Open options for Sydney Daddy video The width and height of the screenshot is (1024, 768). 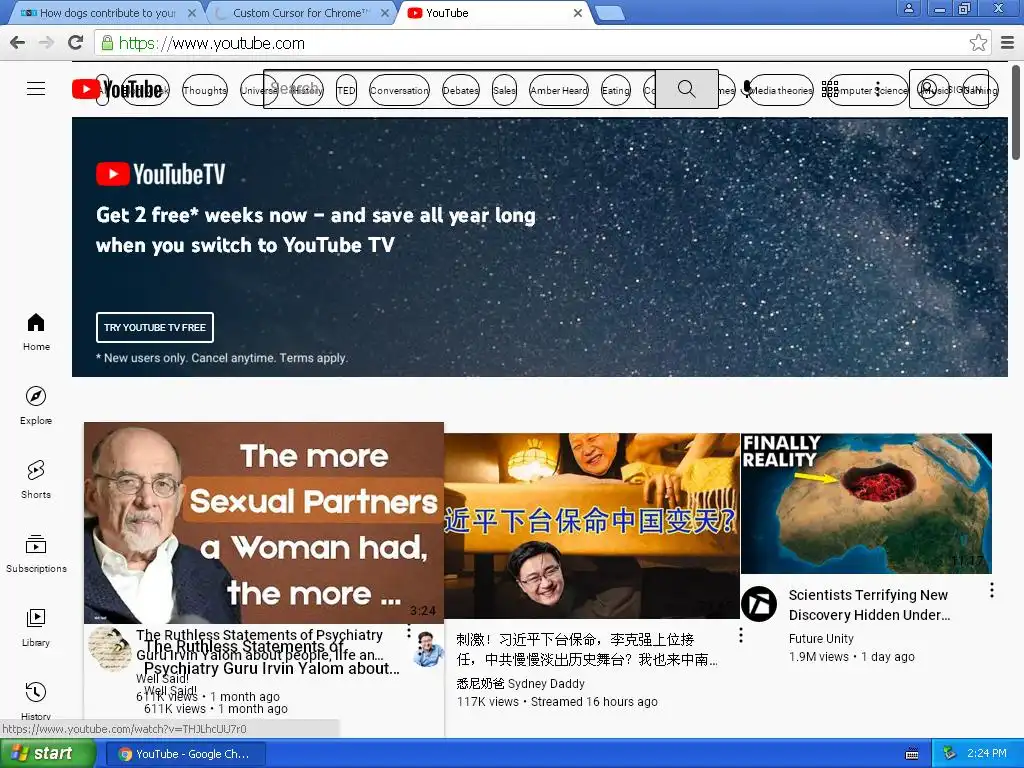coord(741,635)
